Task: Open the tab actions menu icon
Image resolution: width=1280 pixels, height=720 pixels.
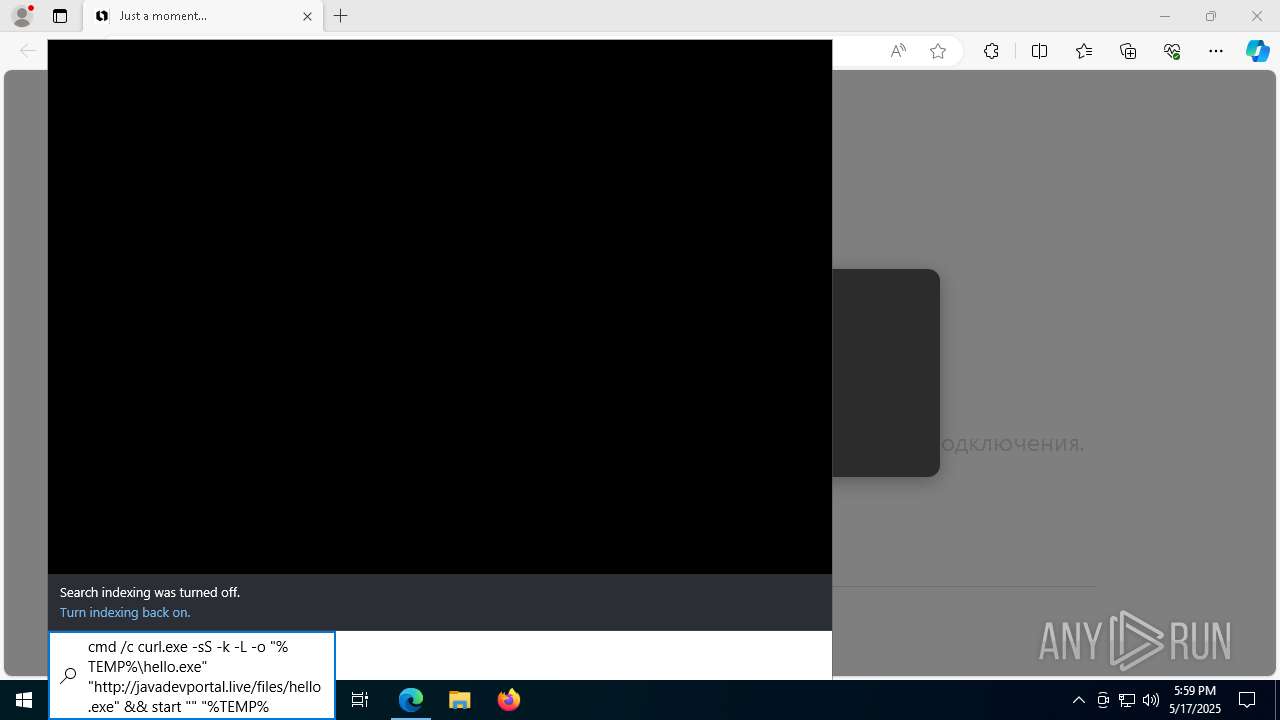Action: pyautogui.click(x=60, y=16)
